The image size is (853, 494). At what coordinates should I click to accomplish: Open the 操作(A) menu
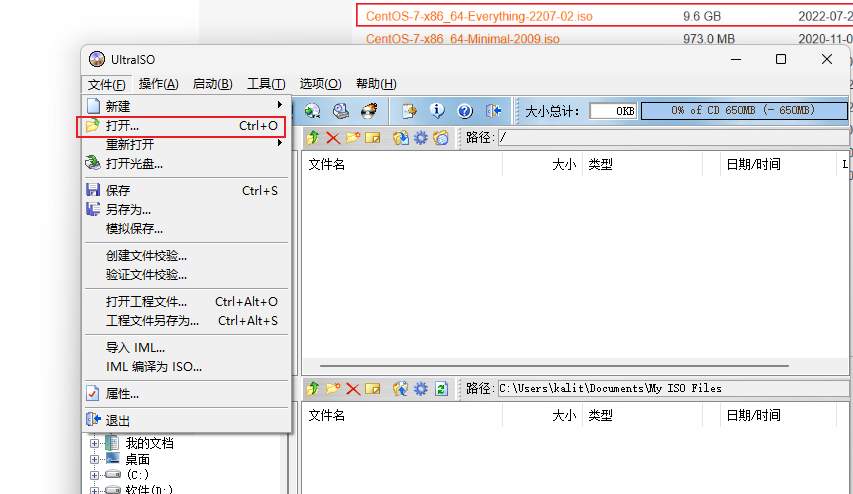click(158, 84)
